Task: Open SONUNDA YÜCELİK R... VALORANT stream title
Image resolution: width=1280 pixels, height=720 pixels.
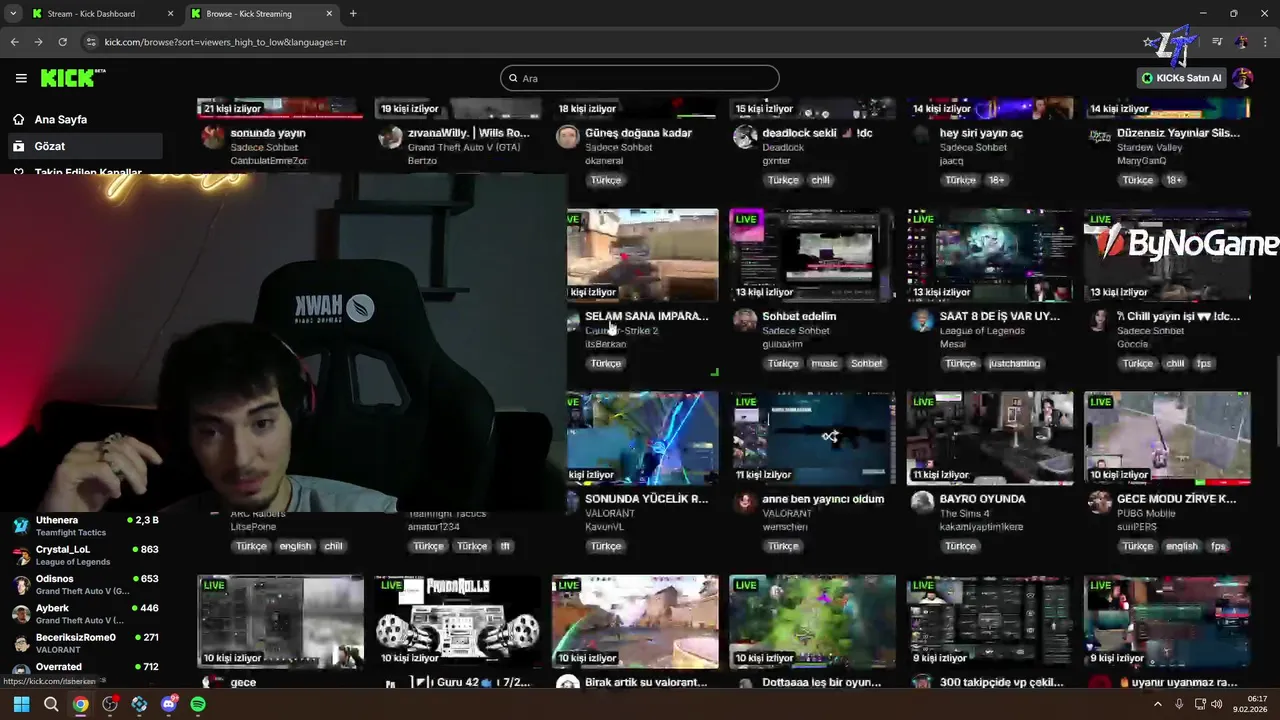Action: [x=646, y=499]
